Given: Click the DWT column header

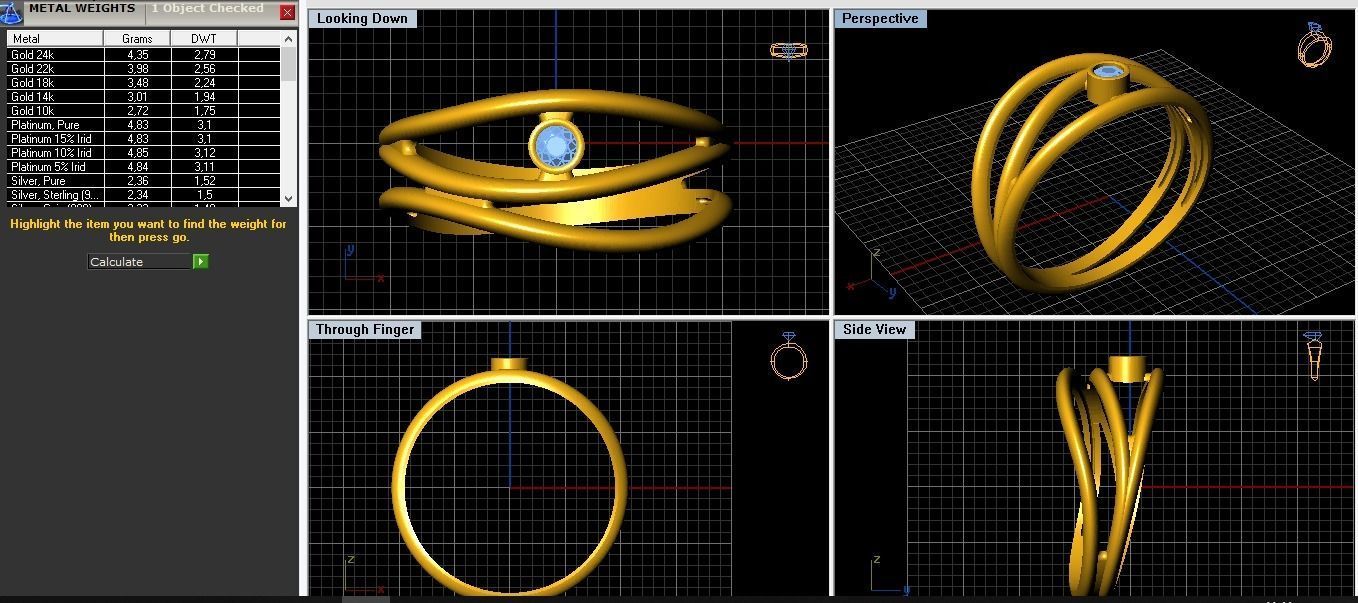Looking at the screenshot, I should (204, 39).
